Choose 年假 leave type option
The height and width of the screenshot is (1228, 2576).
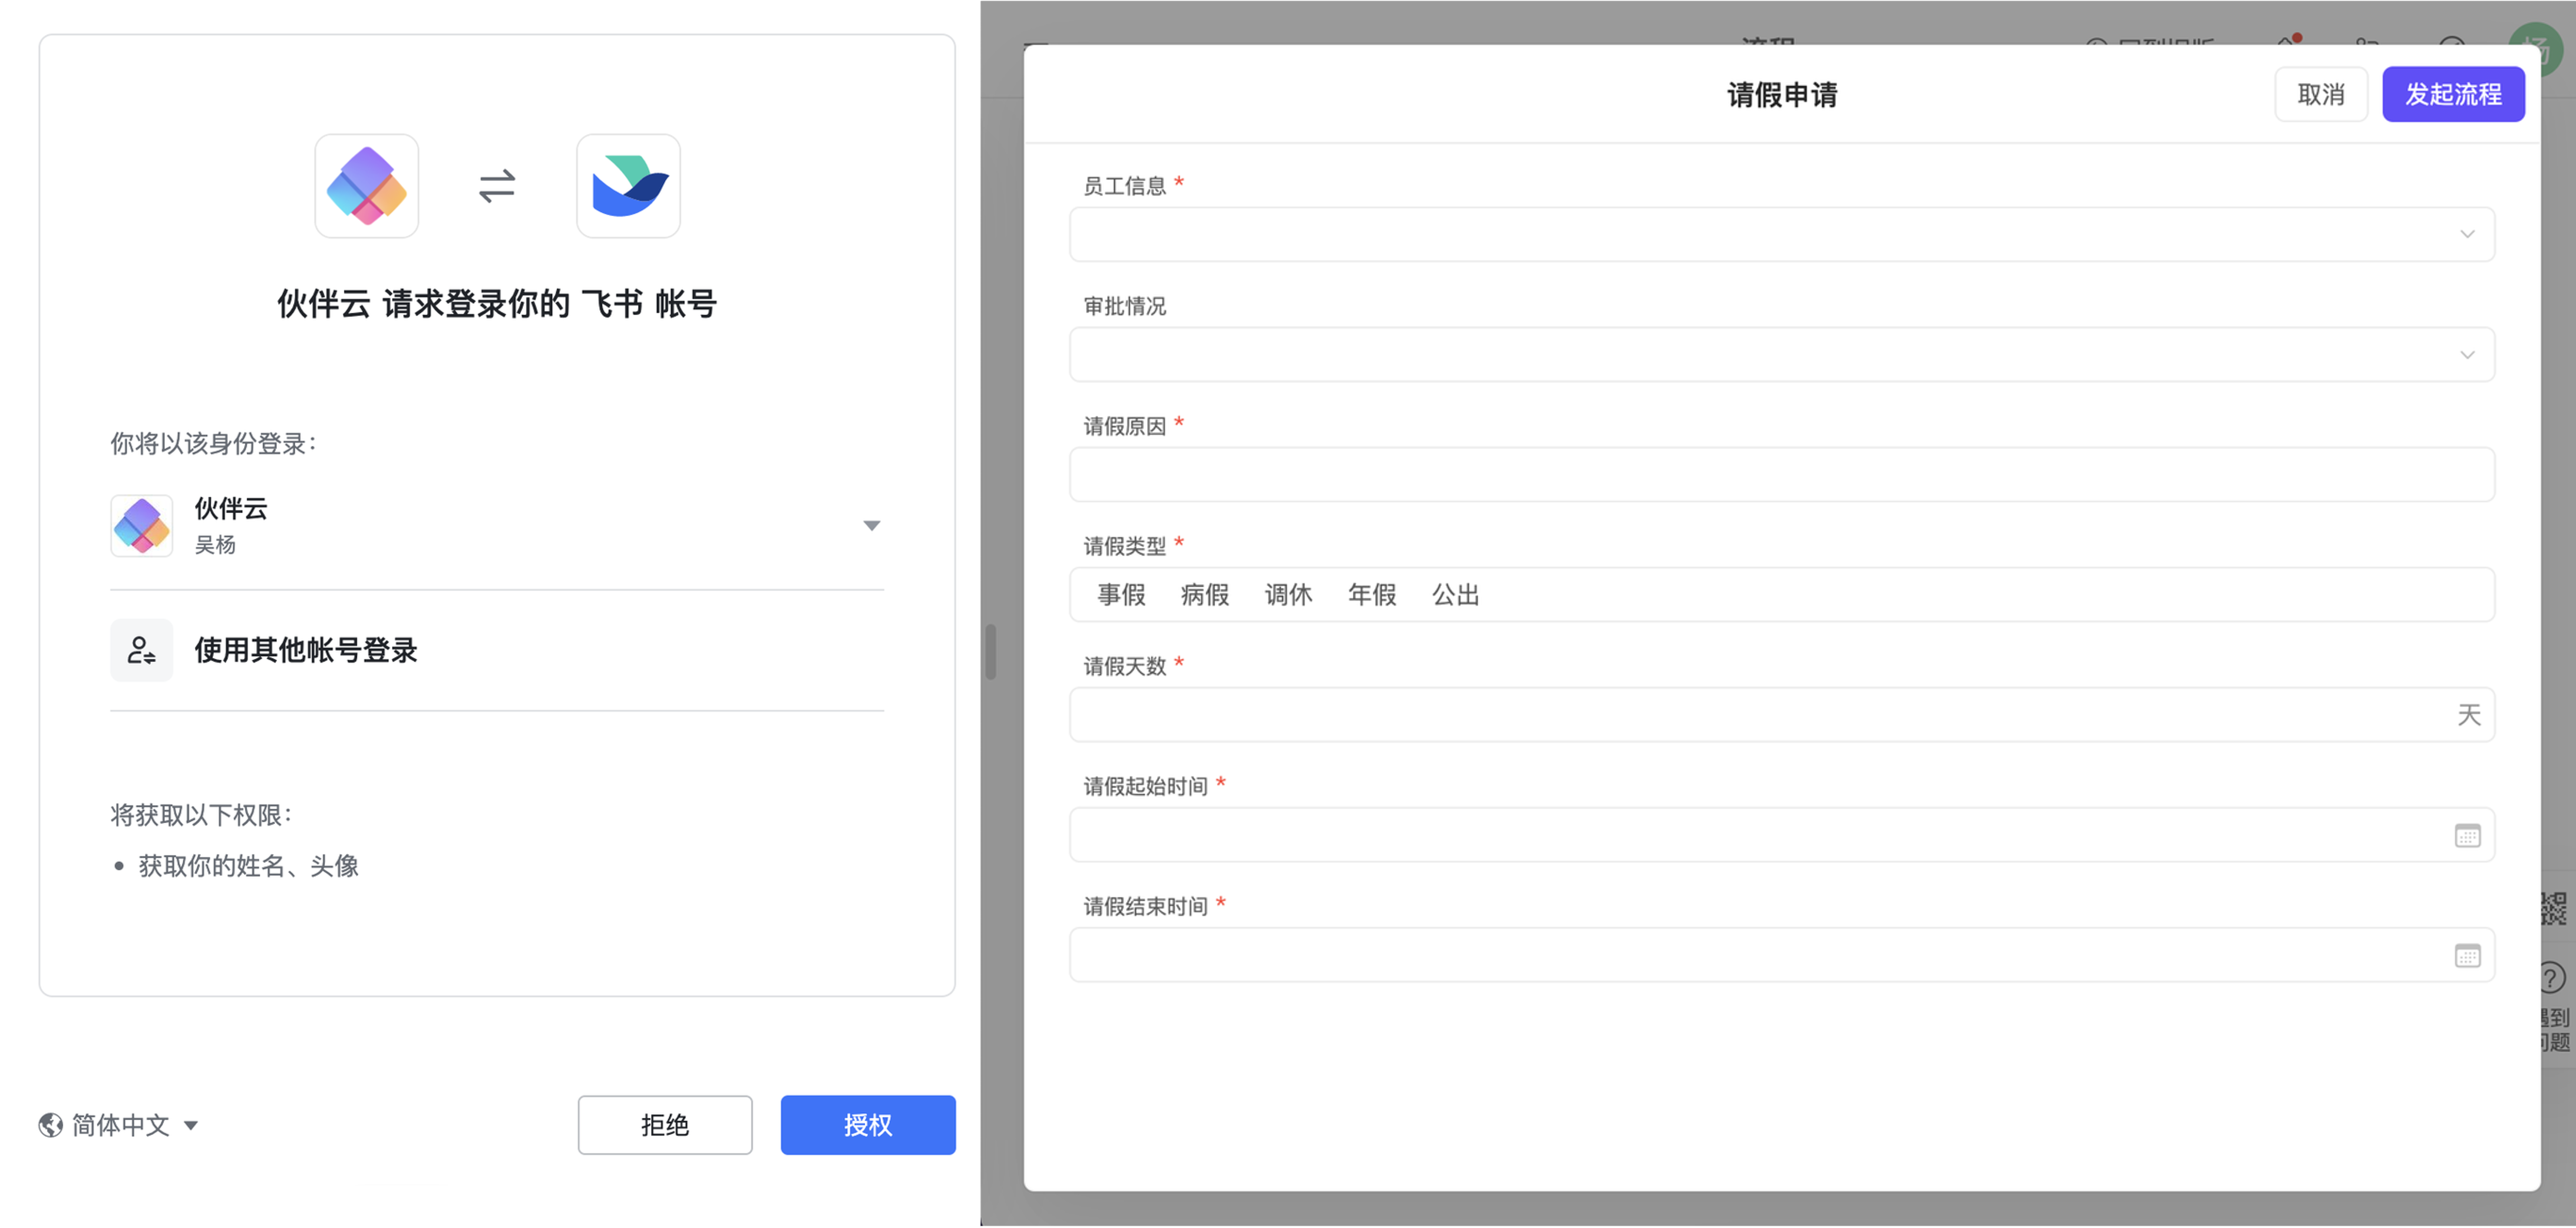click(x=1371, y=595)
